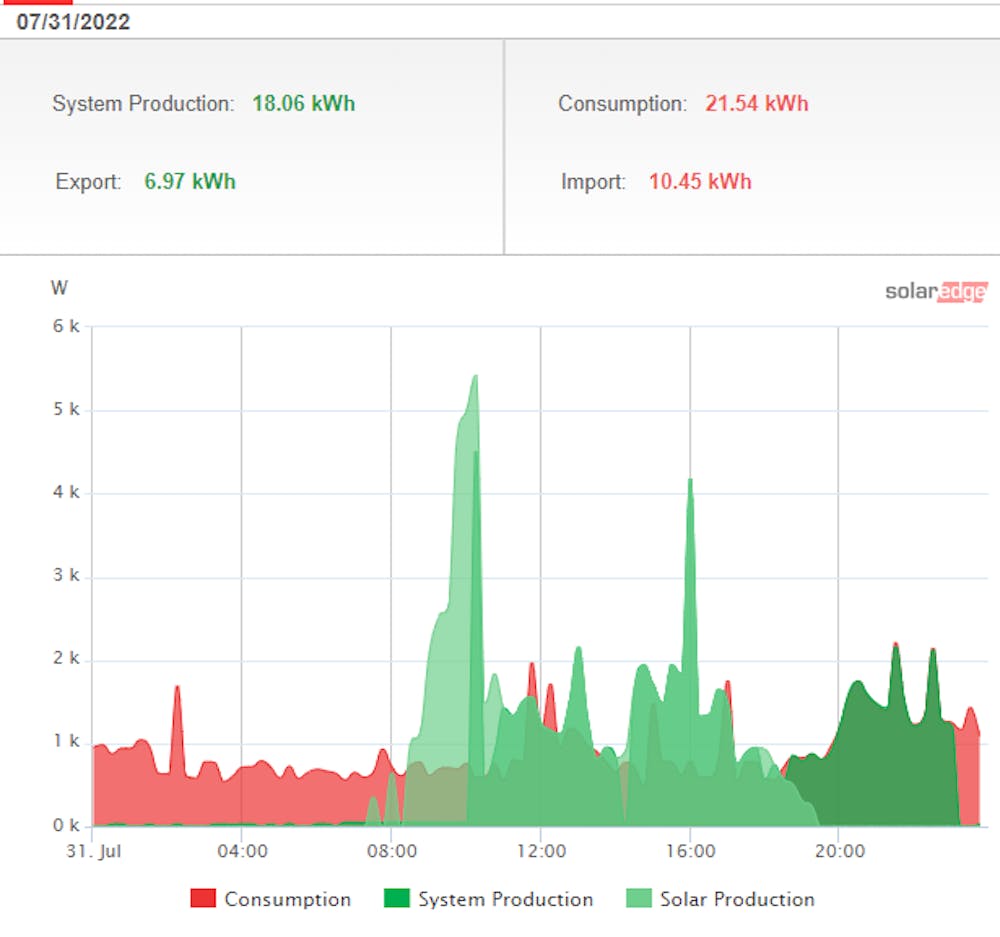Click the red Consumption legend swatch
Image resolution: width=1000 pixels, height=937 pixels.
[x=203, y=898]
